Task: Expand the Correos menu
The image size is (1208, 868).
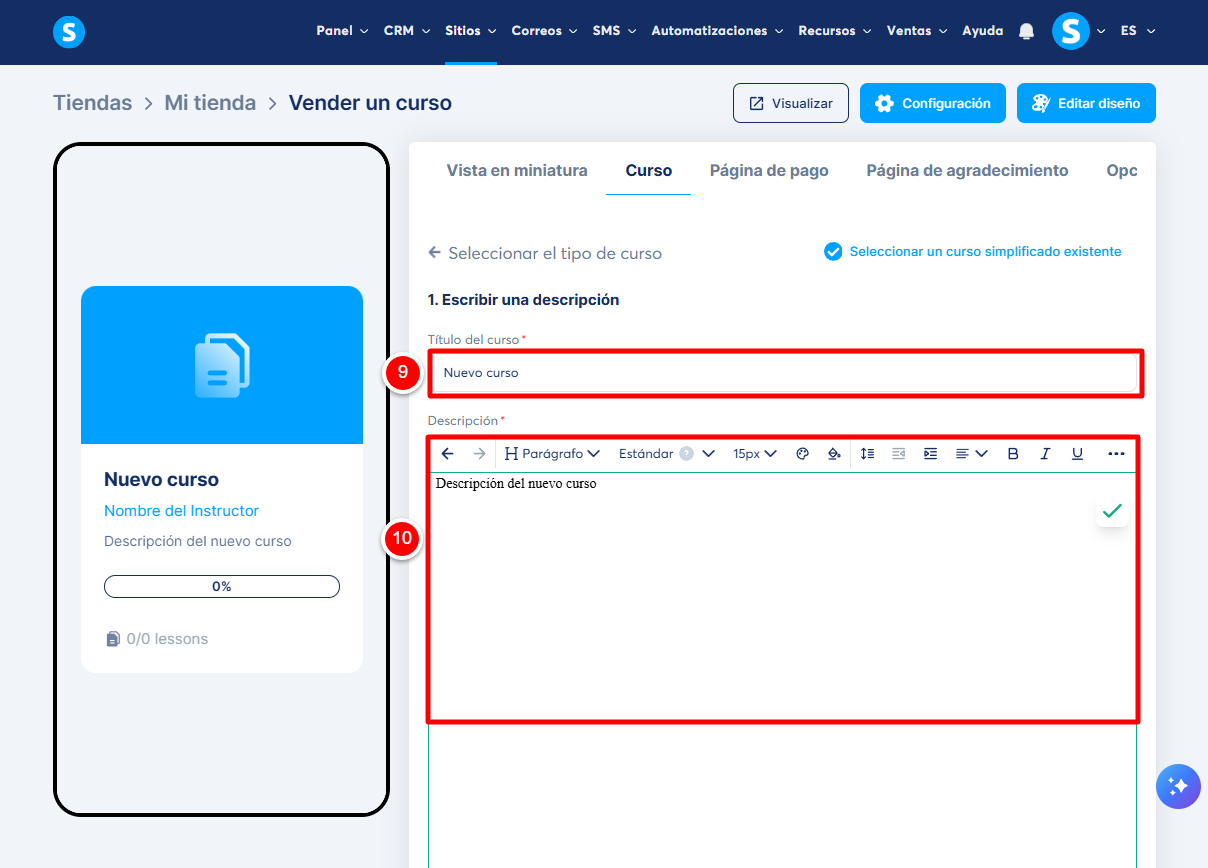Action: tap(545, 31)
